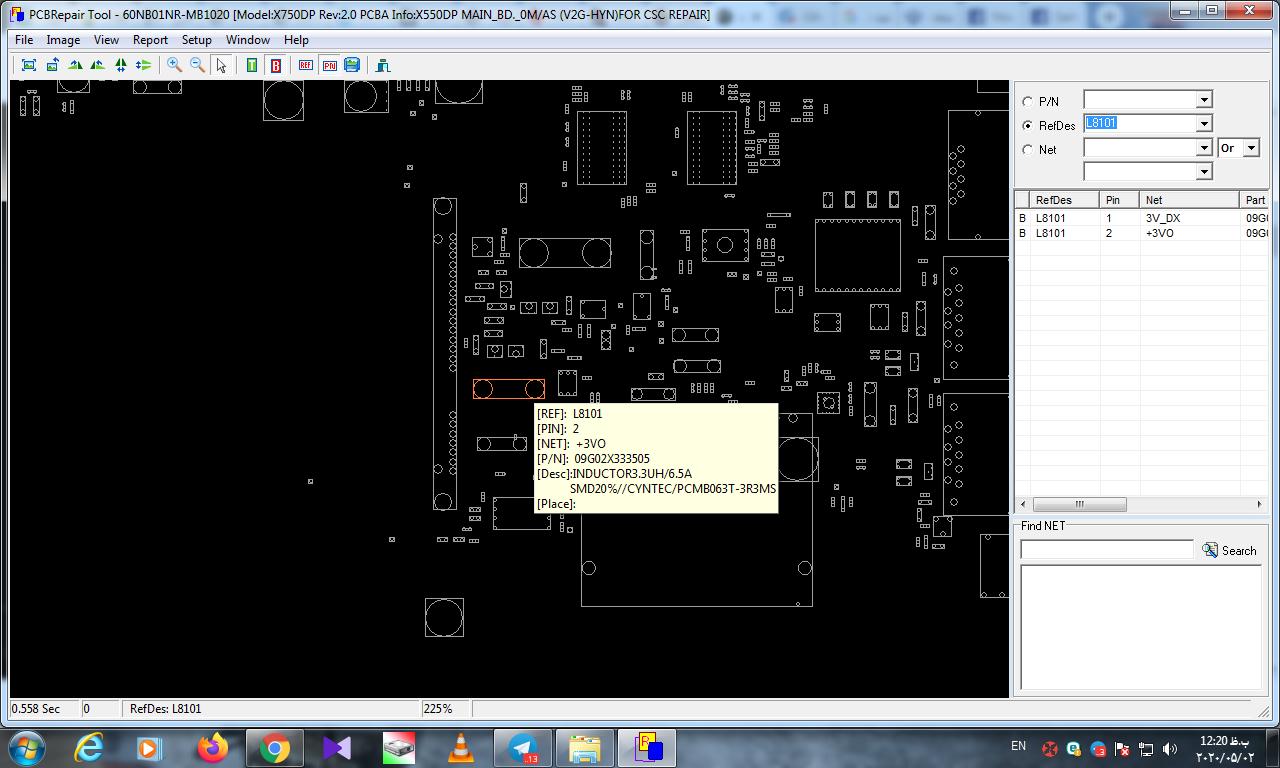Open the View menu

pyautogui.click(x=106, y=40)
